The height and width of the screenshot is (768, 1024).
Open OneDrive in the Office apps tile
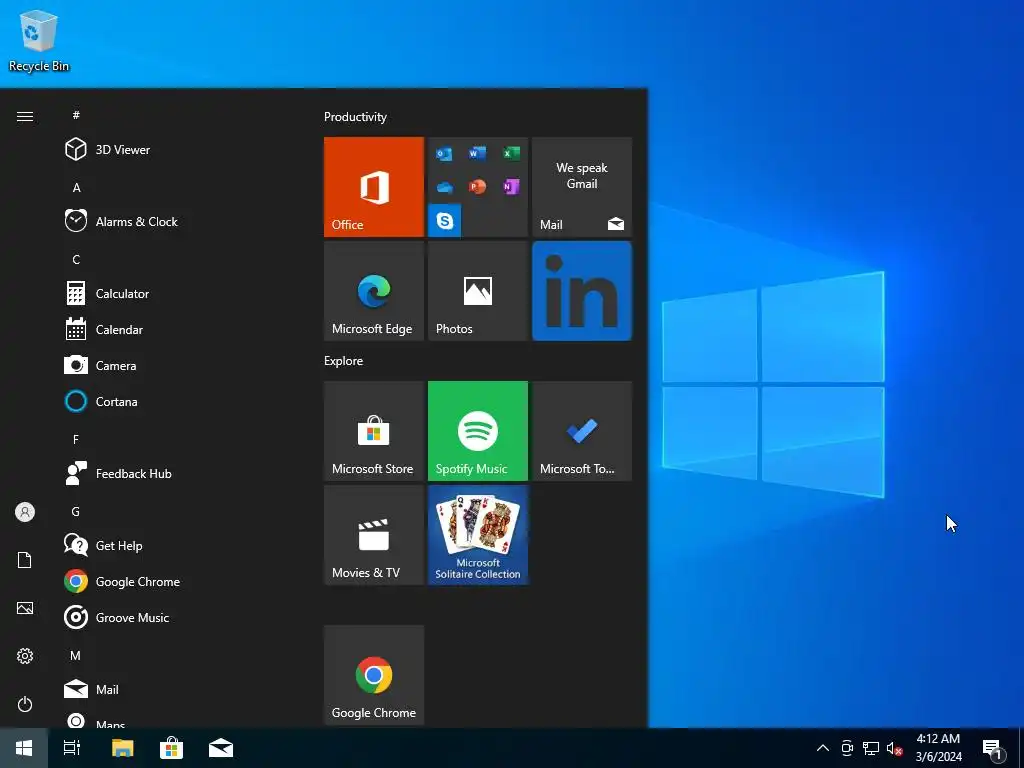click(x=445, y=187)
